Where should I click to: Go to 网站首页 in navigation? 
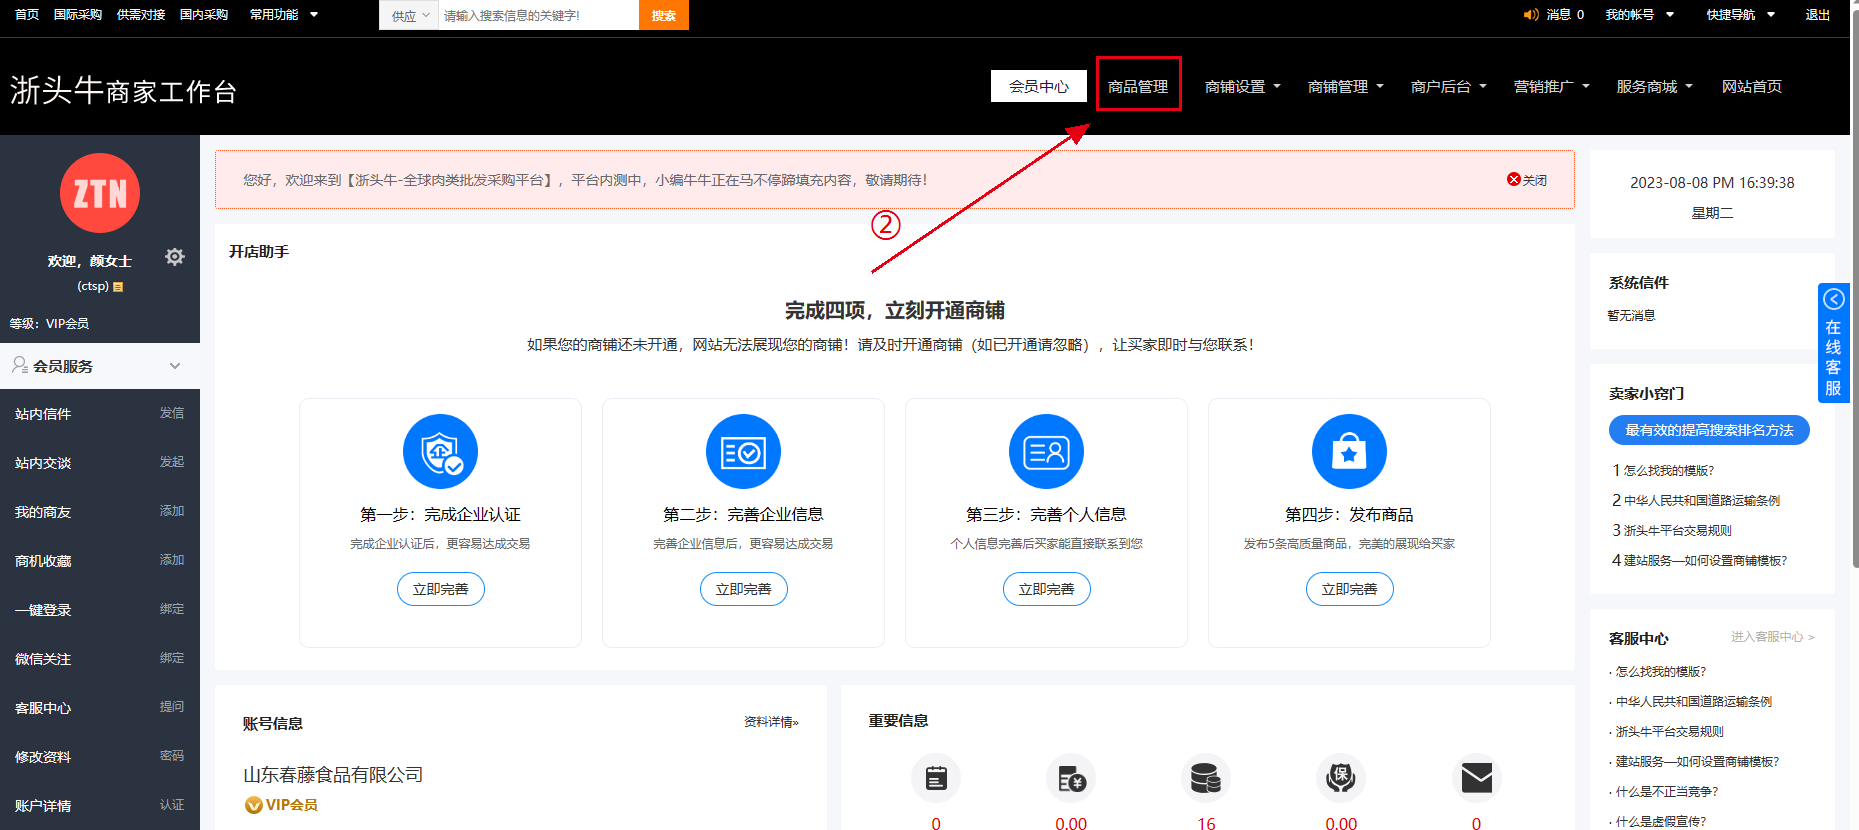(x=1751, y=87)
